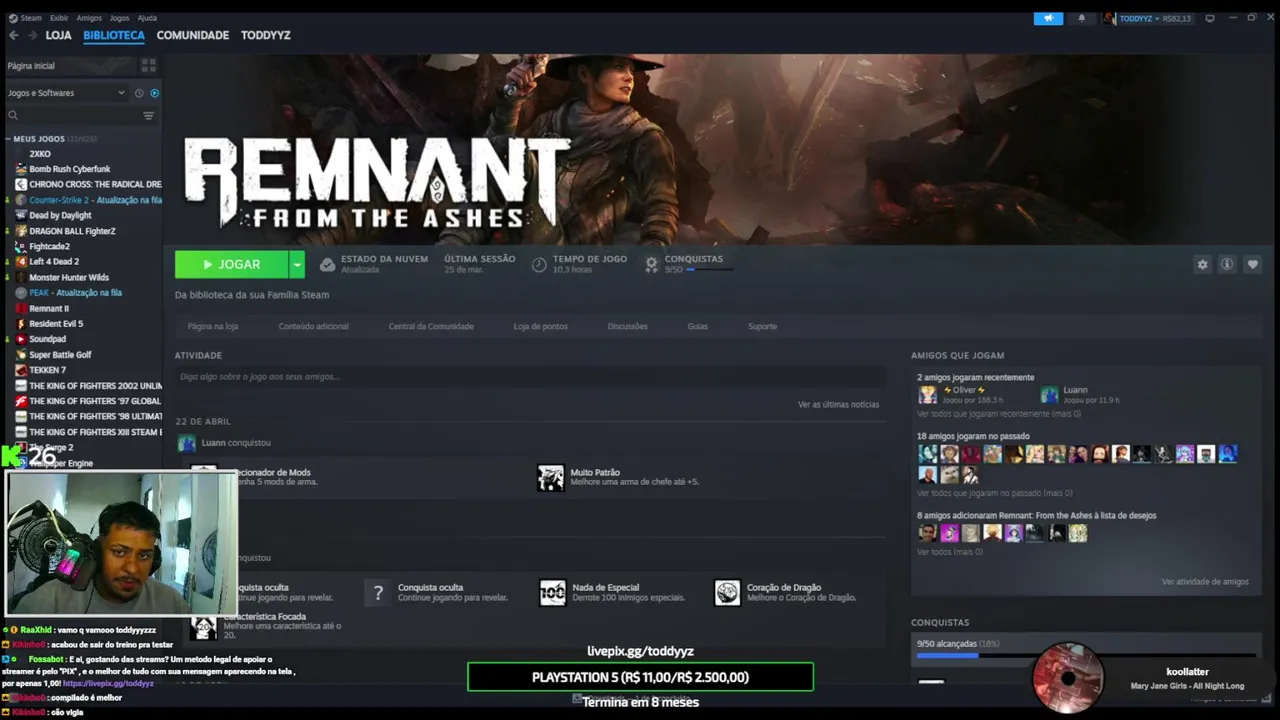Open Luann's friend avatar in friends panel

click(1049, 394)
